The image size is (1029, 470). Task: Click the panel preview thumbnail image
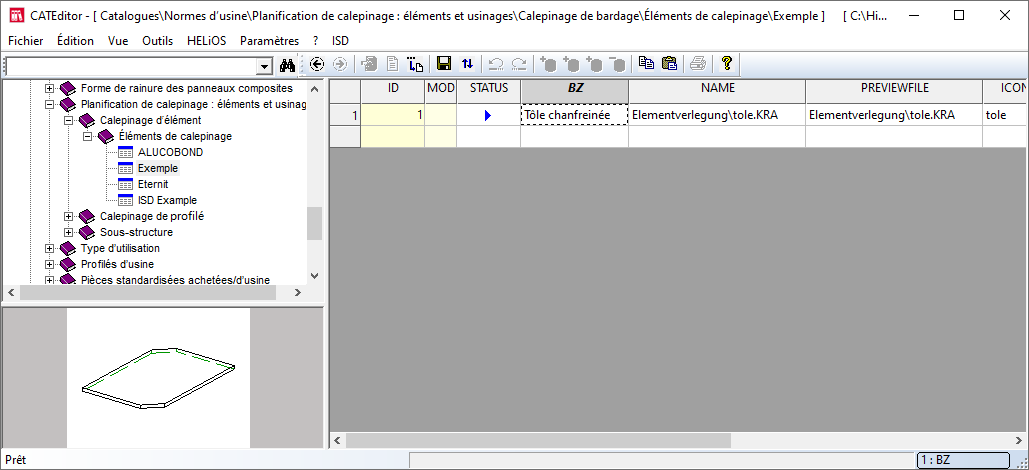point(158,377)
